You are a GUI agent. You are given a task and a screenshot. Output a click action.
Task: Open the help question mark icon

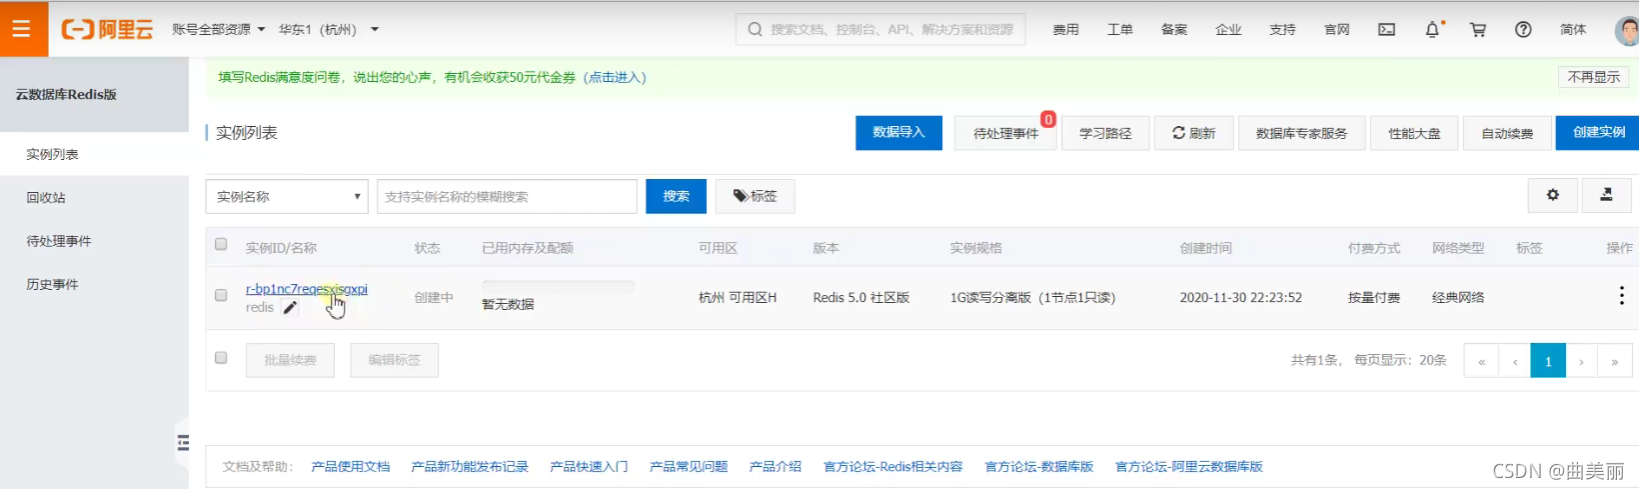pos(1523,29)
